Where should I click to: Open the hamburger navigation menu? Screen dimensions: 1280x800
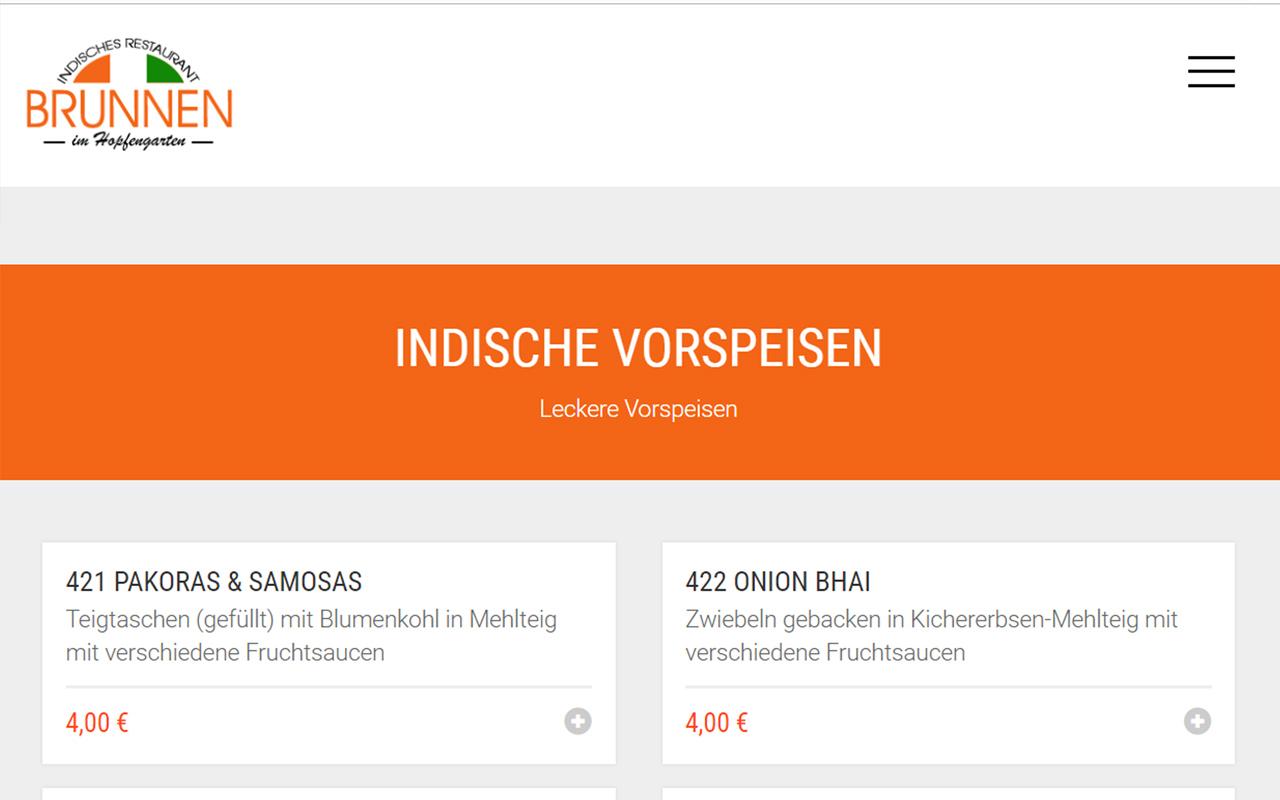pos(1211,72)
